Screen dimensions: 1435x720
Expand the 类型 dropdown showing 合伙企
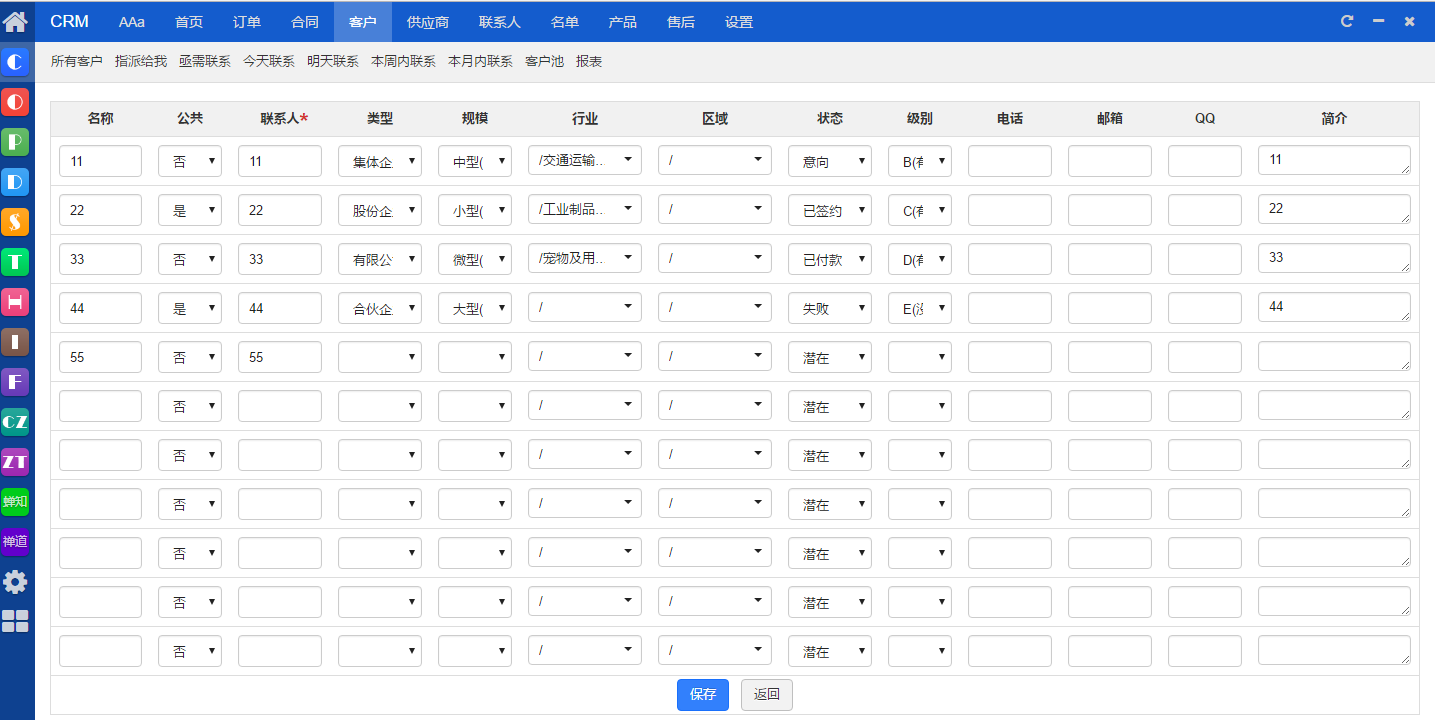click(x=379, y=309)
